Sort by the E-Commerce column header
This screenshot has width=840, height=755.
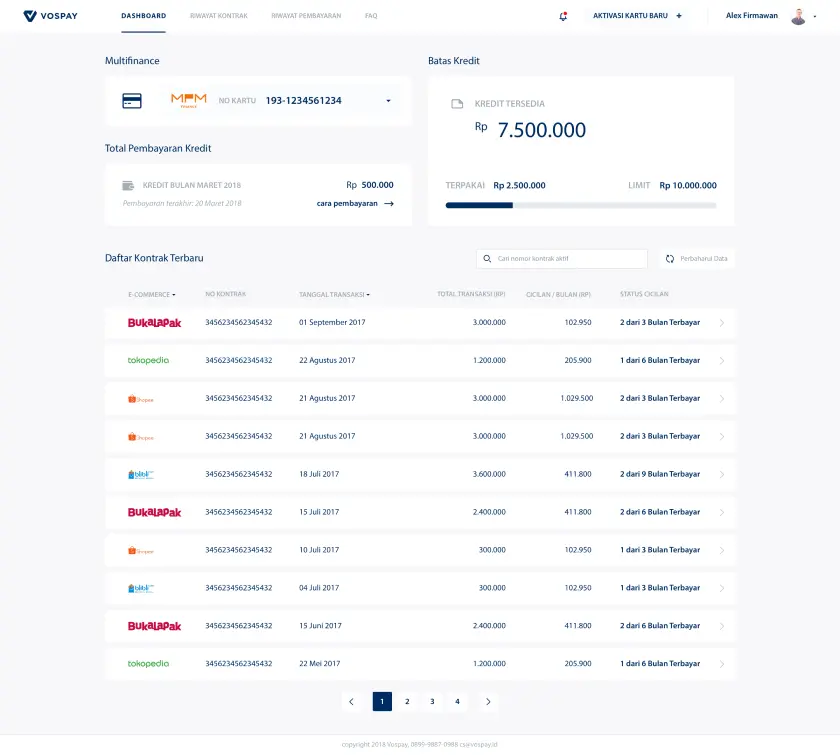151,295
